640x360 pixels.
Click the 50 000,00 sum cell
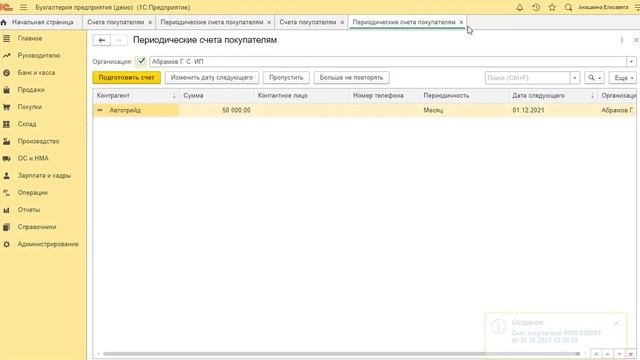point(217,110)
